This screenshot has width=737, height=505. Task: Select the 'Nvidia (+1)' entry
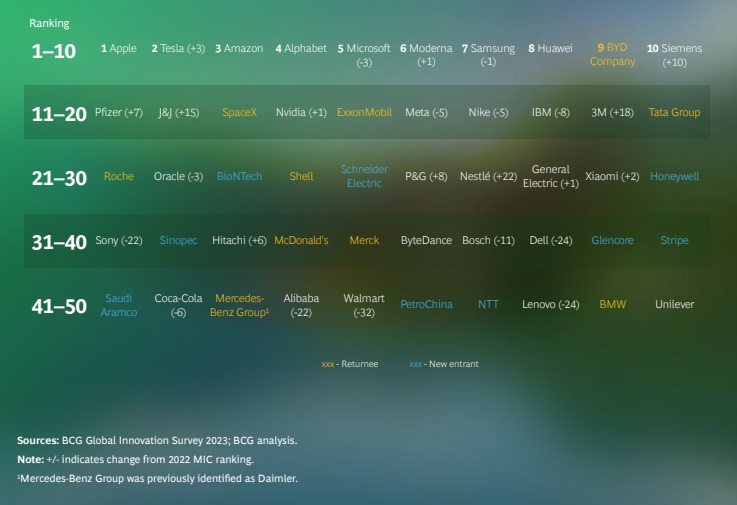301,112
